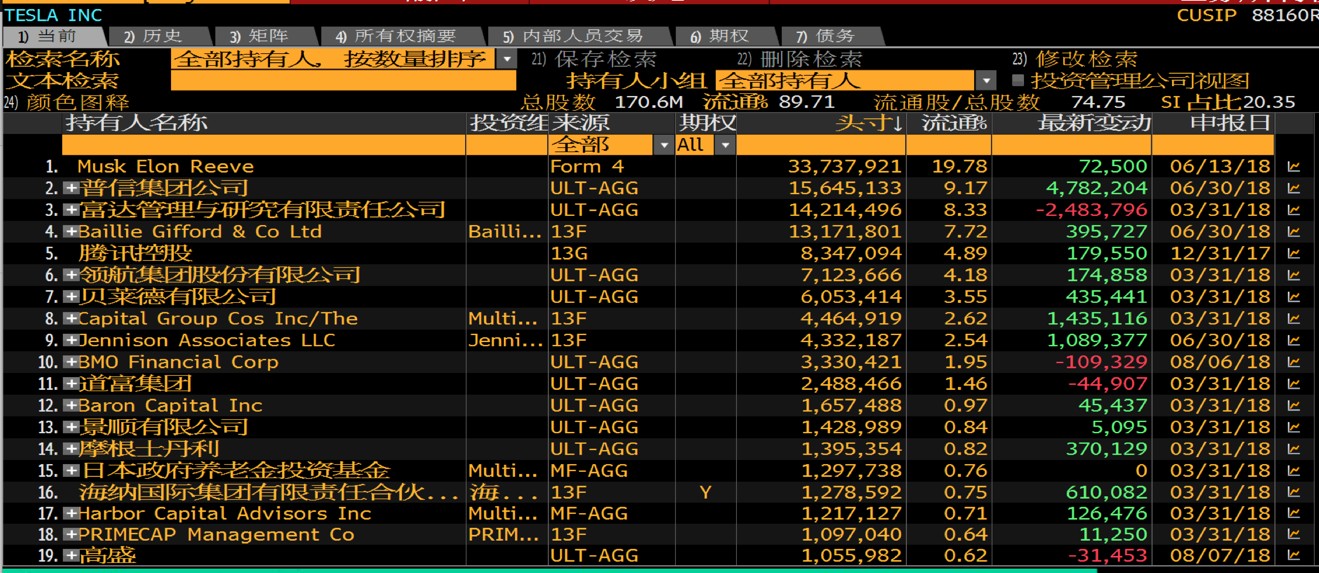Open 颜色图释 legend
Screen dimensions: 1319x573
pyautogui.click(x=67, y=102)
